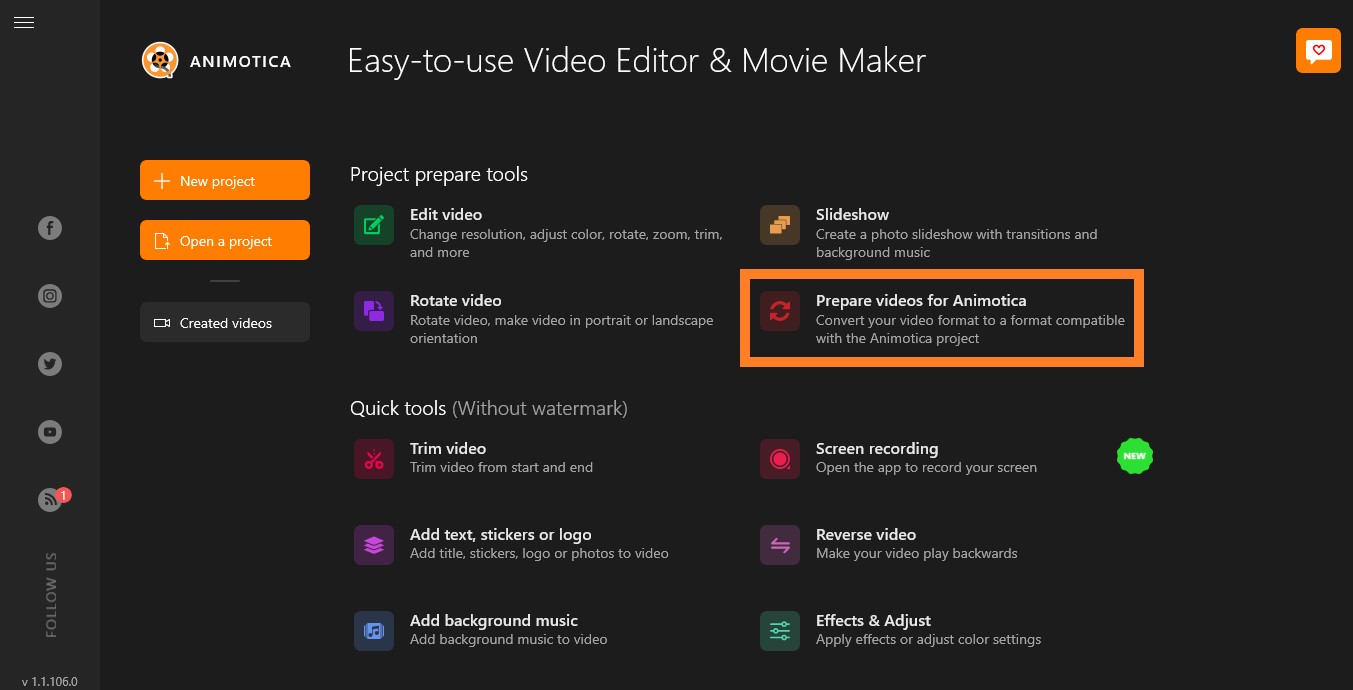The width and height of the screenshot is (1353, 690).
Task: Click the red convert arrows icon
Action: click(x=780, y=311)
